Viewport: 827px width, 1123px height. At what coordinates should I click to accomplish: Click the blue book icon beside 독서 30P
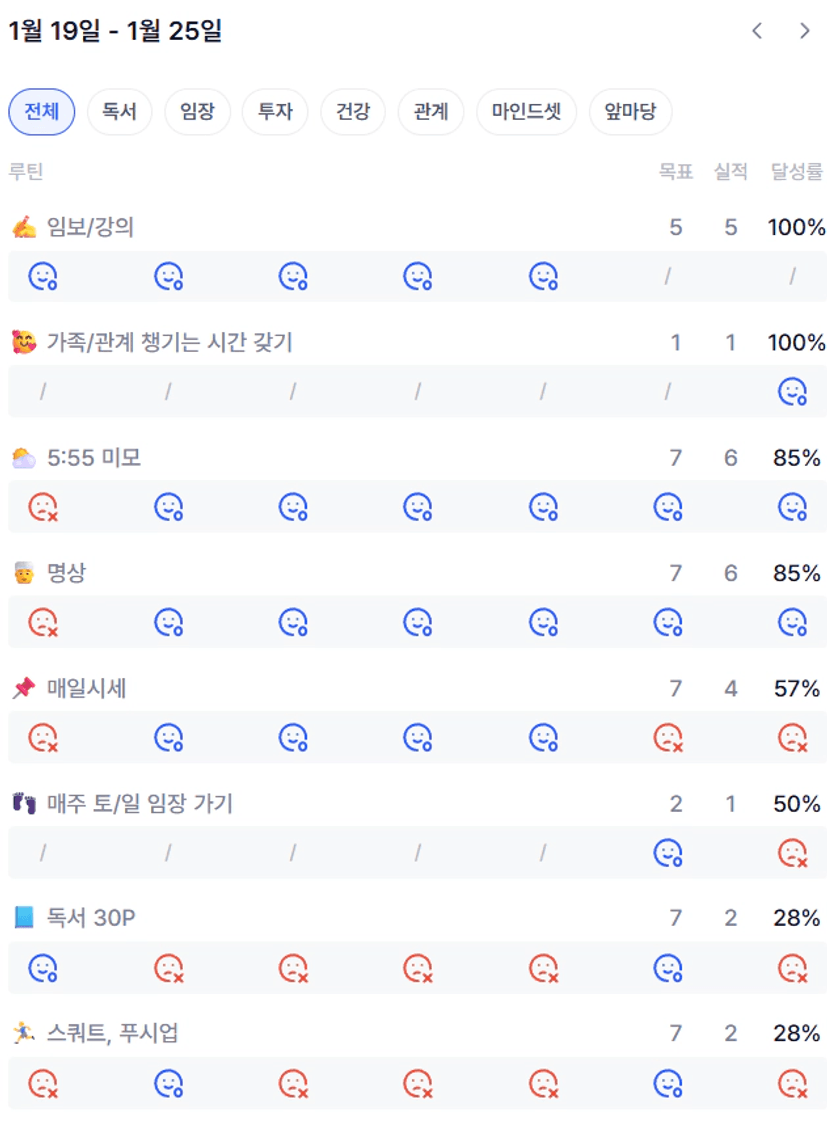(x=24, y=918)
